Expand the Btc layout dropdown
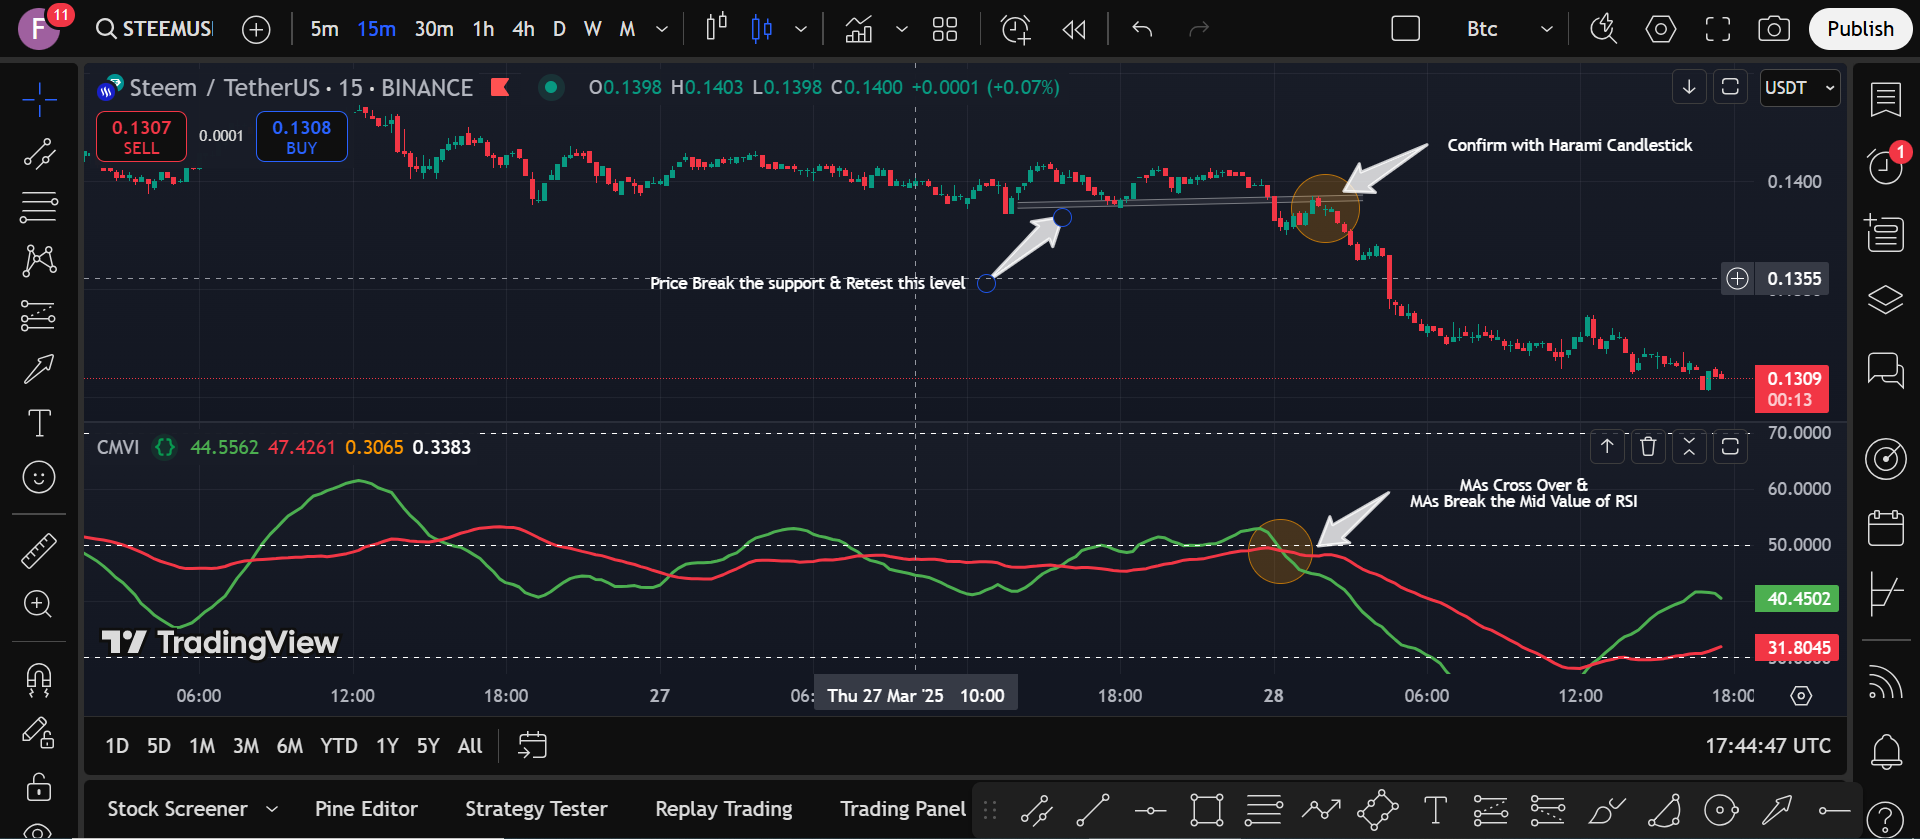Viewport: 1920px width, 839px height. pyautogui.click(x=1547, y=29)
